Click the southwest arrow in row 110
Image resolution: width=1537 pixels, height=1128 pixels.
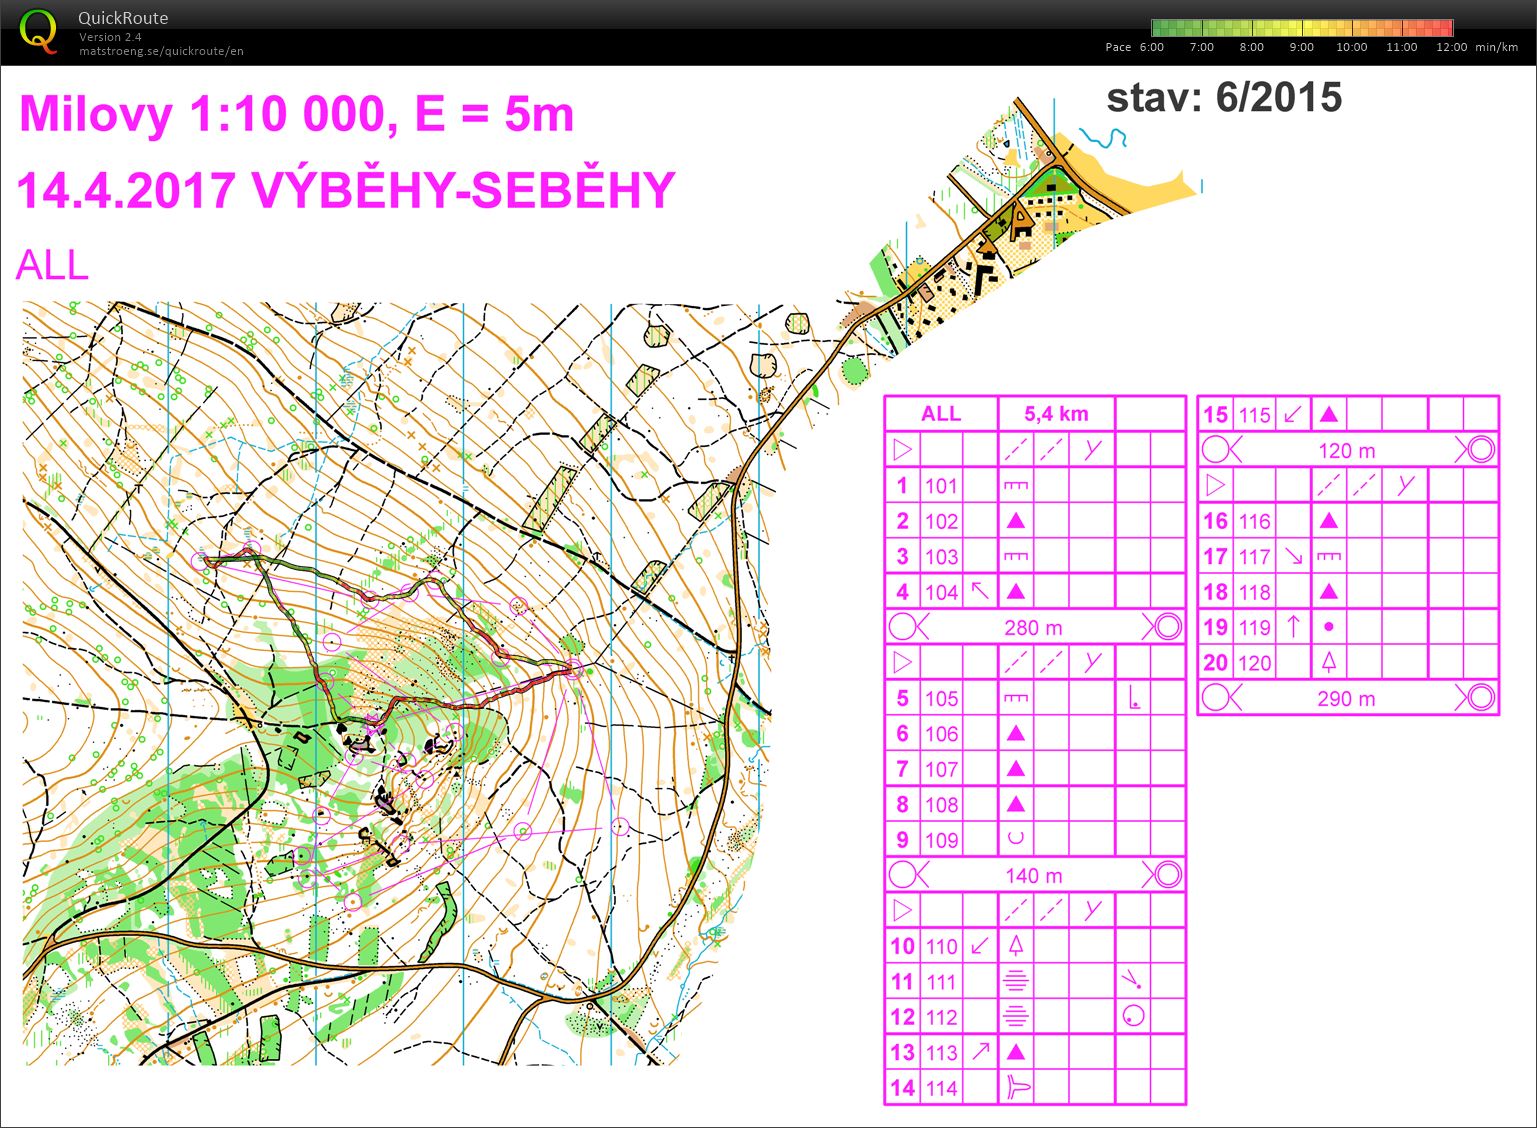click(980, 945)
